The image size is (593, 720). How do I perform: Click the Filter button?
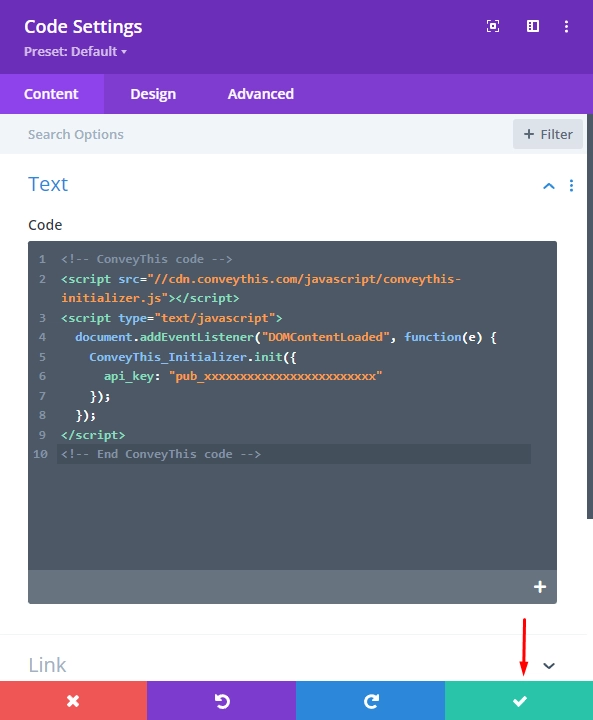pos(548,134)
